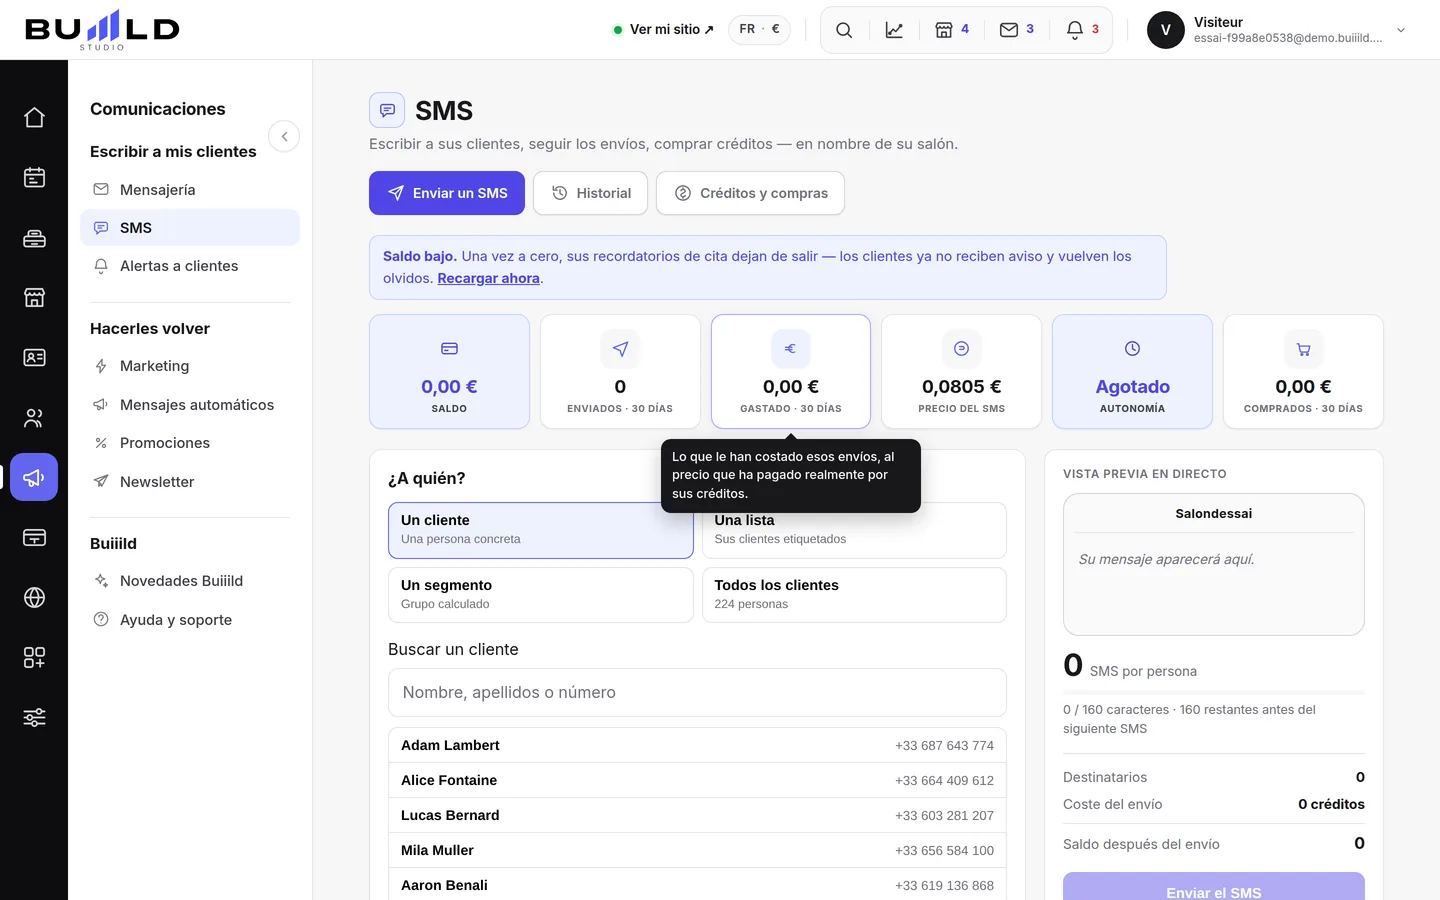
Task: Click the 'Ver mi sitio' link
Action: click(663, 30)
